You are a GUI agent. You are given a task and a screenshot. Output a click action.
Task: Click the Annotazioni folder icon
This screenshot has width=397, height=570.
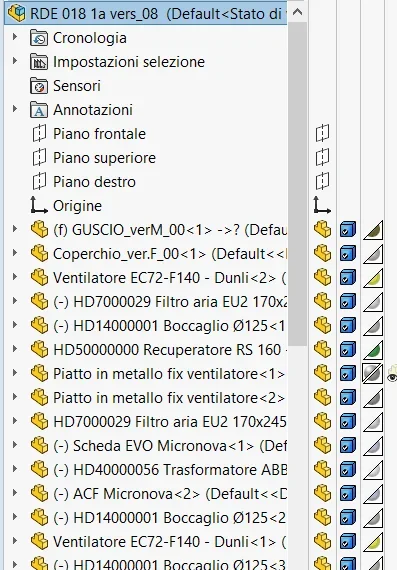pos(39,110)
